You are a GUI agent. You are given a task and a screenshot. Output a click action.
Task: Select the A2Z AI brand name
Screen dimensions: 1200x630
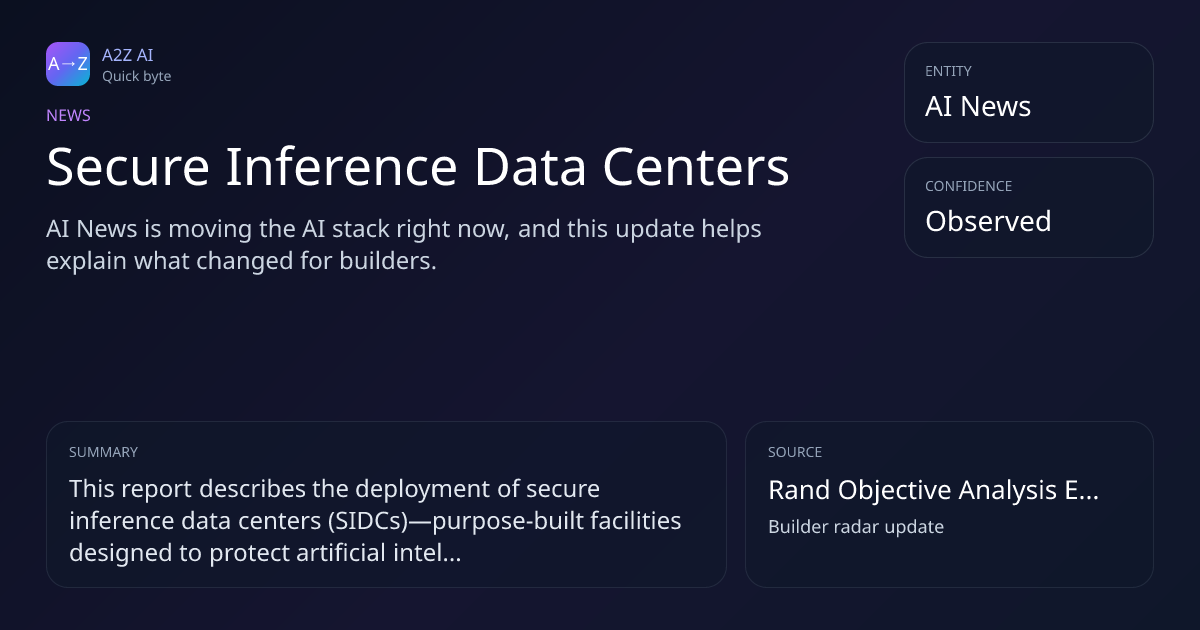point(128,55)
